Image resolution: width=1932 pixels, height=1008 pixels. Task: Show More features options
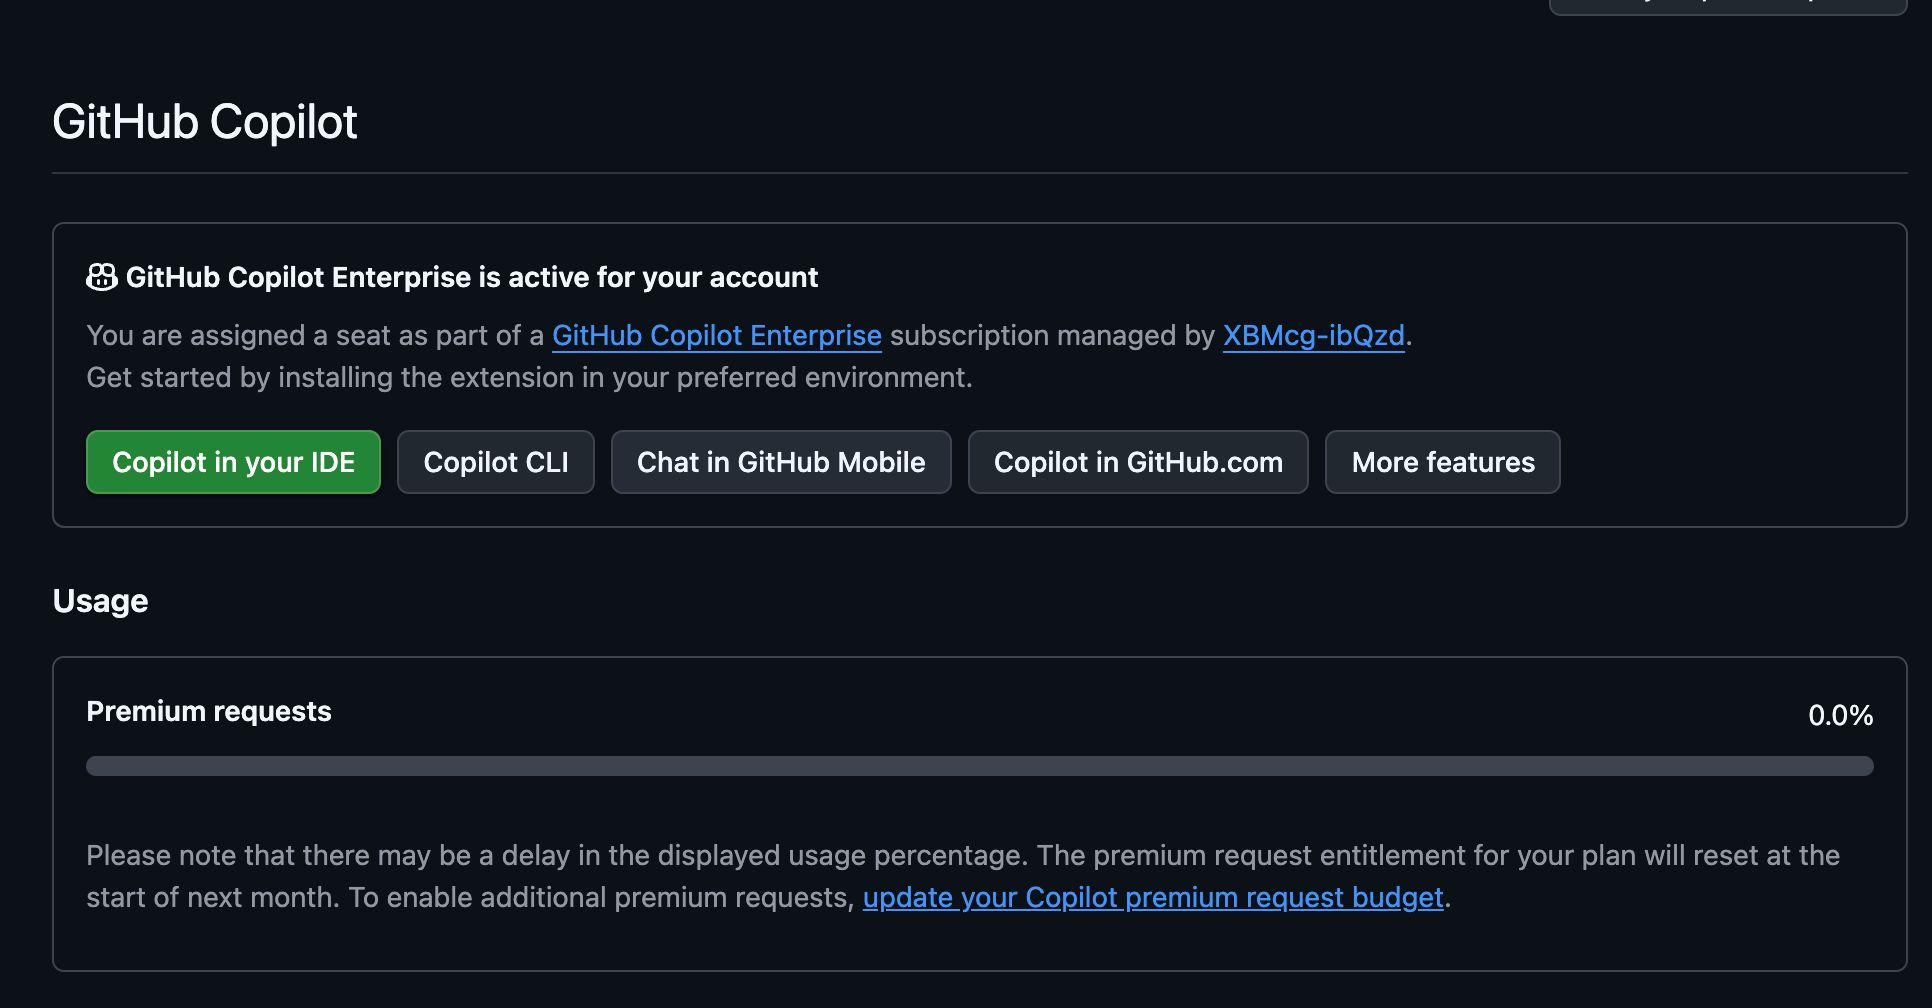[1442, 462]
